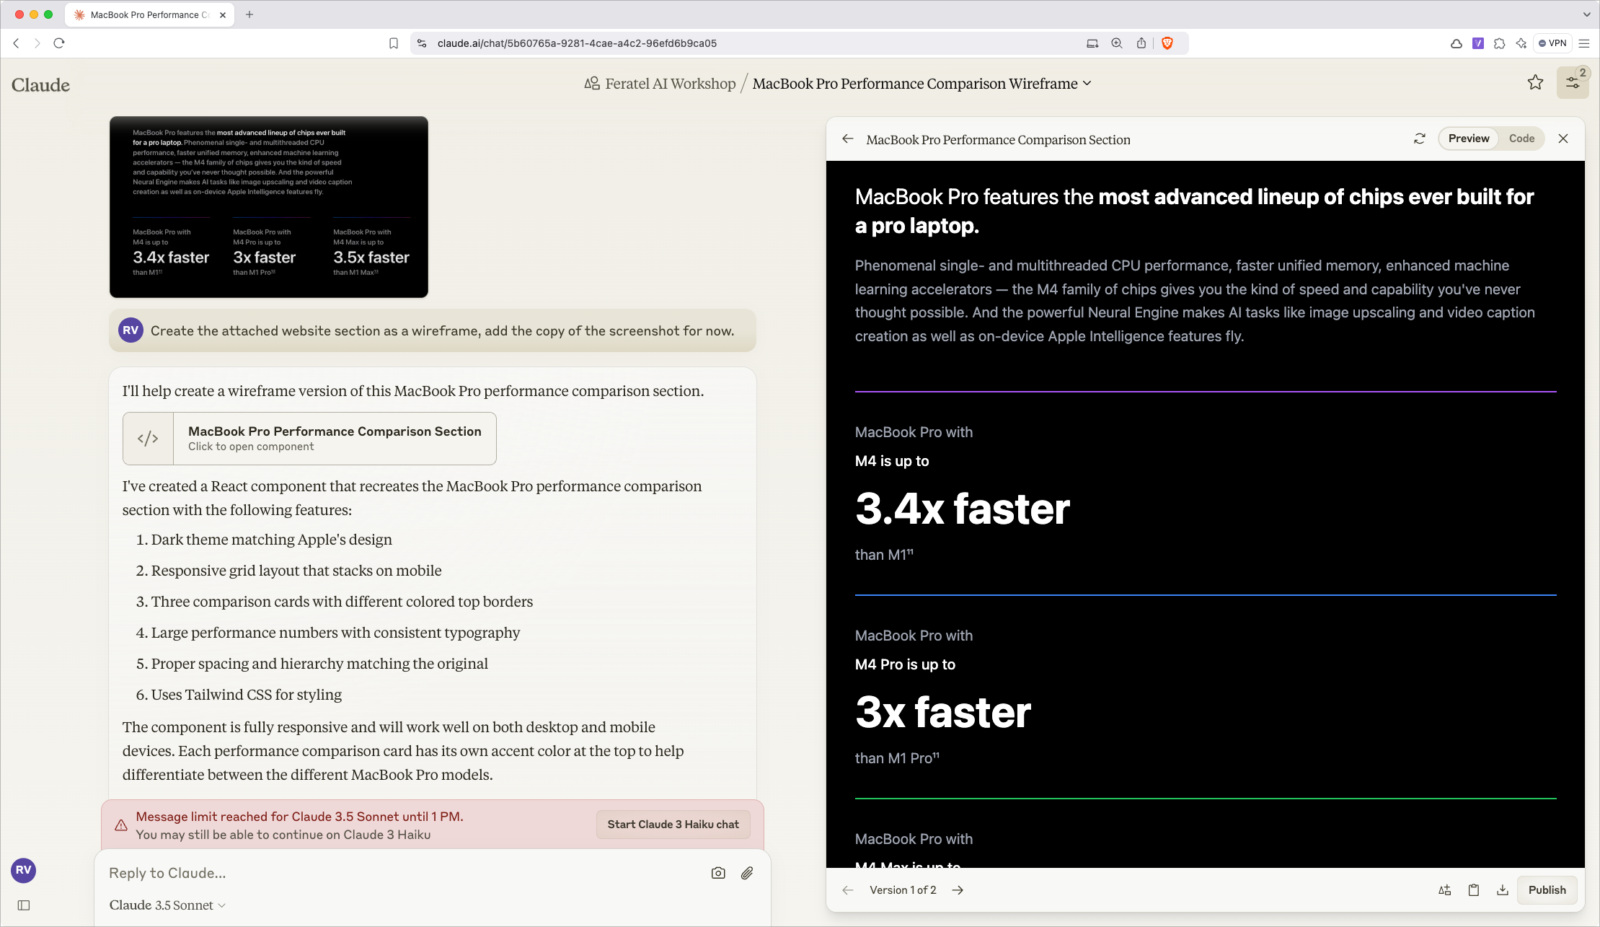Click 'Uses Tailwind CSS for styling' list item
1600x927 pixels.
point(246,695)
